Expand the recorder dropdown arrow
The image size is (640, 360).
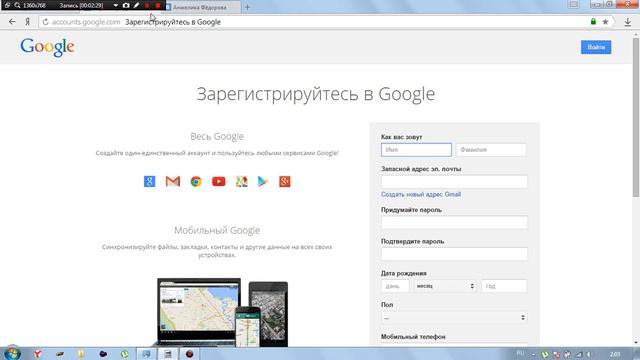click(x=116, y=6)
